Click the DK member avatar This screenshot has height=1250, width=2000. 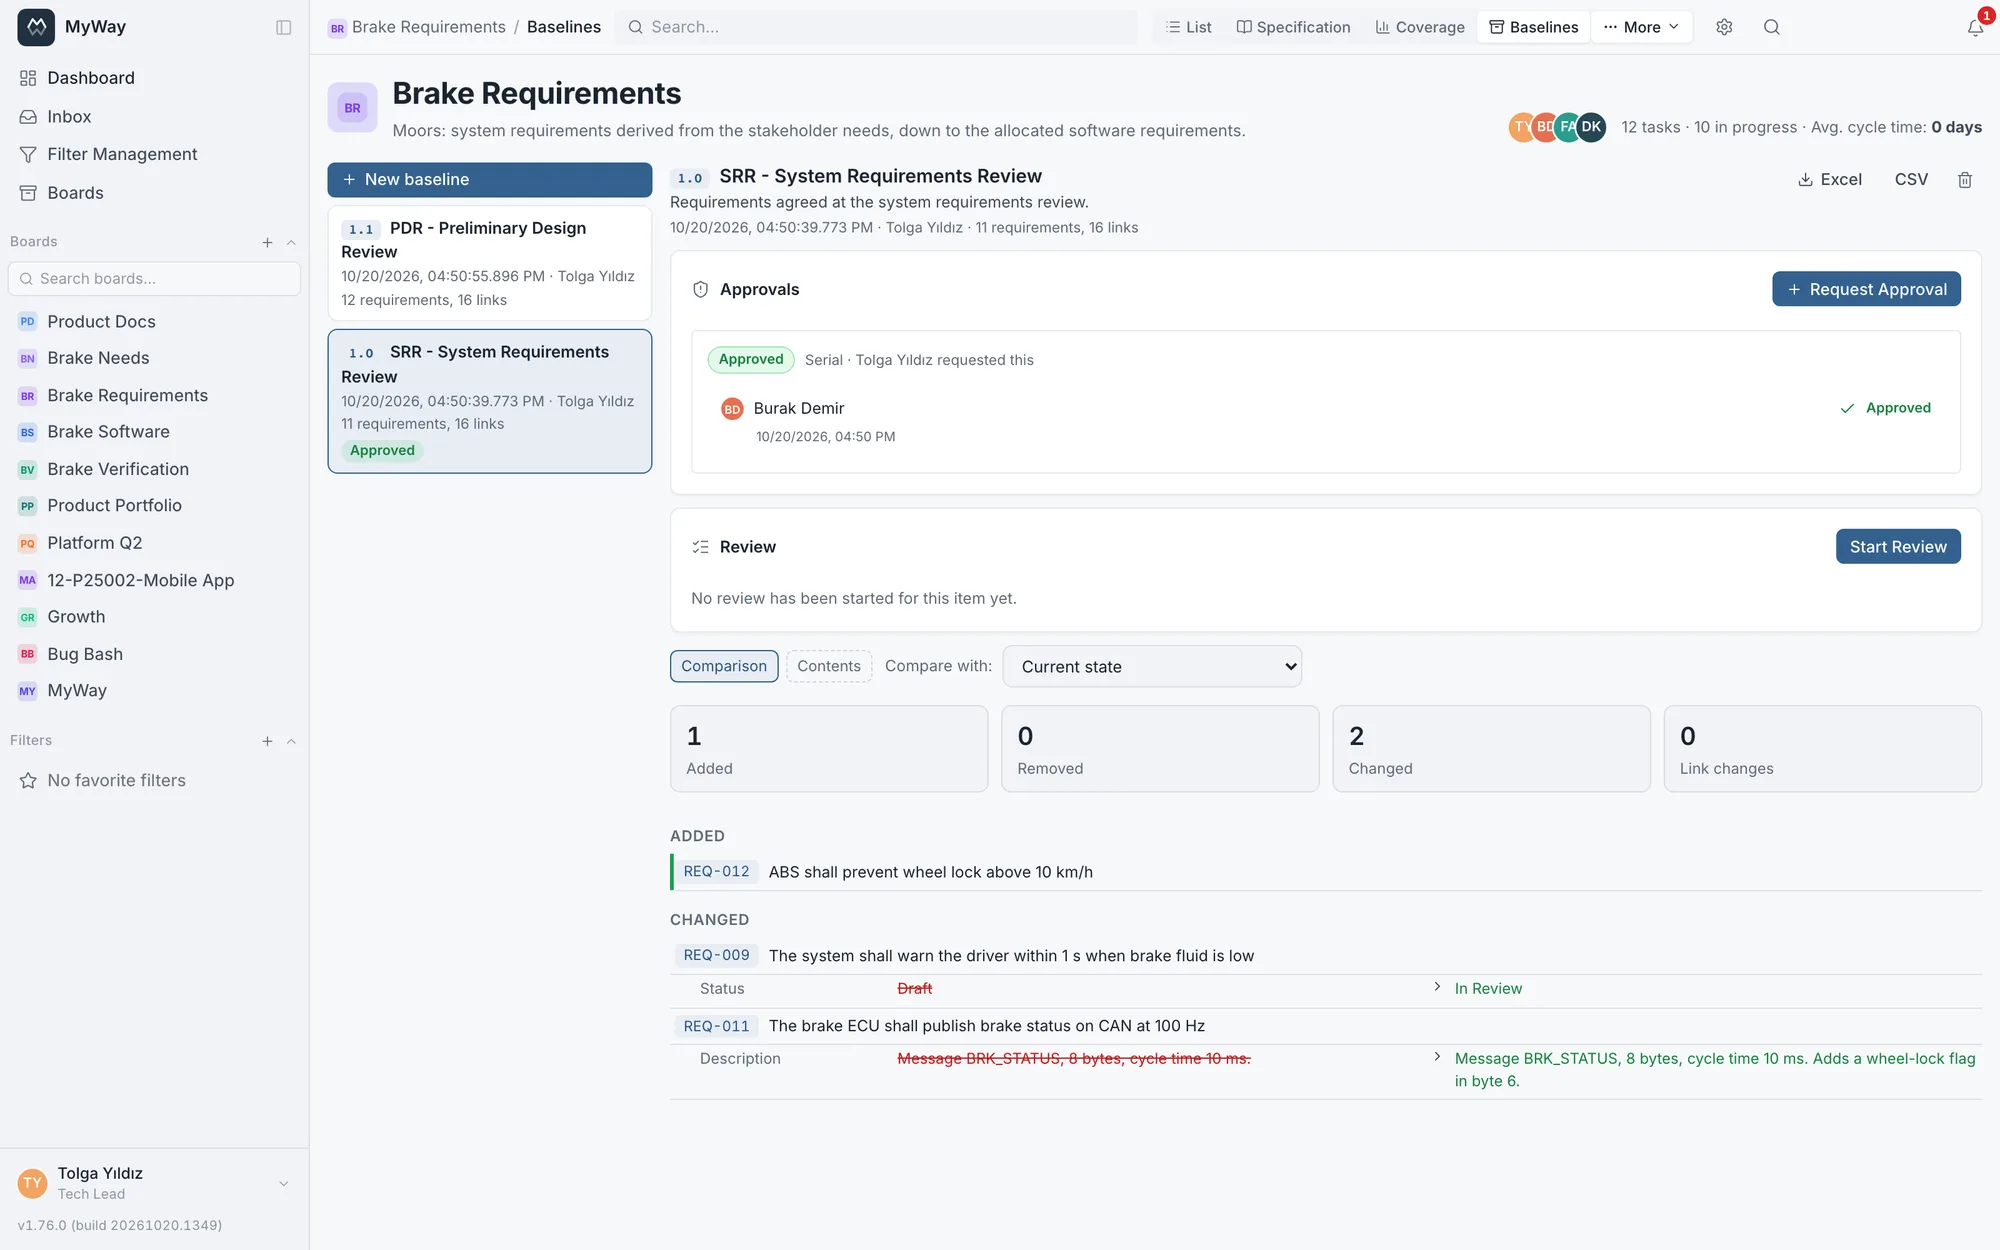(1591, 127)
